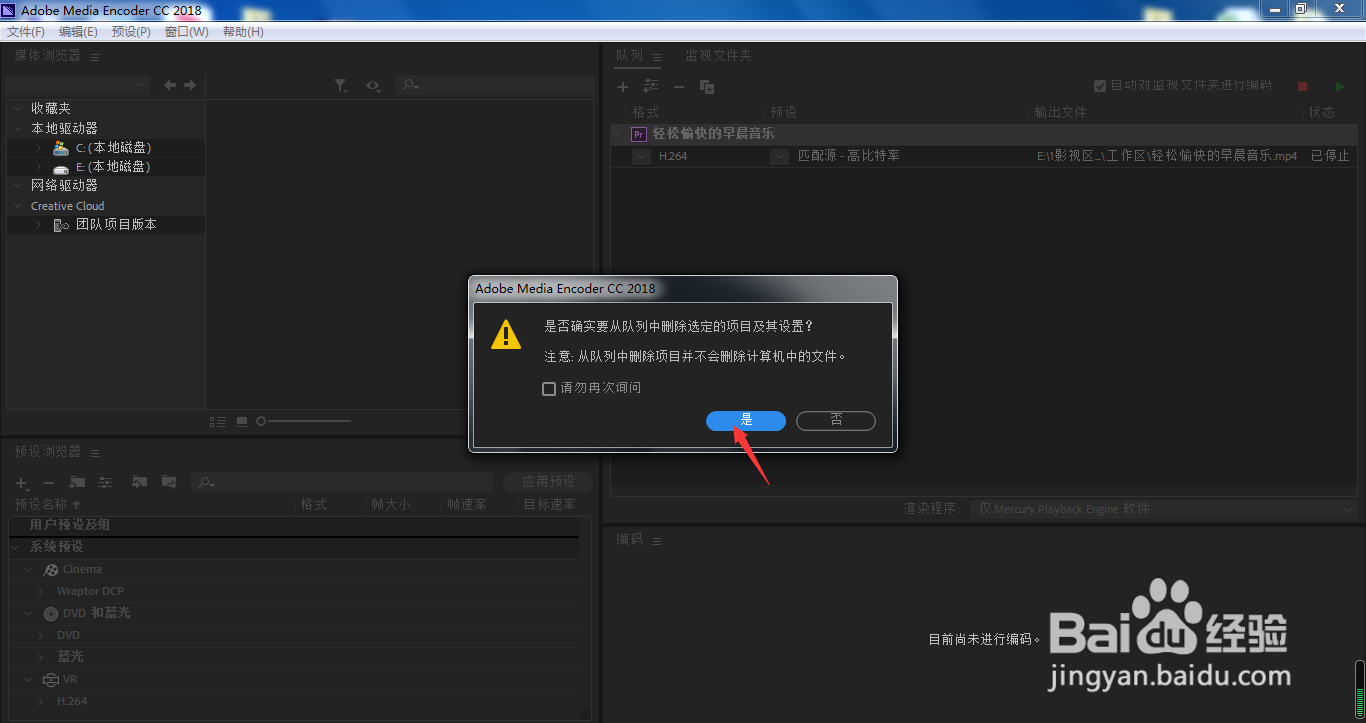Remove selected queue item with minus icon
Screen dimensions: 1366x723
tap(679, 87)
